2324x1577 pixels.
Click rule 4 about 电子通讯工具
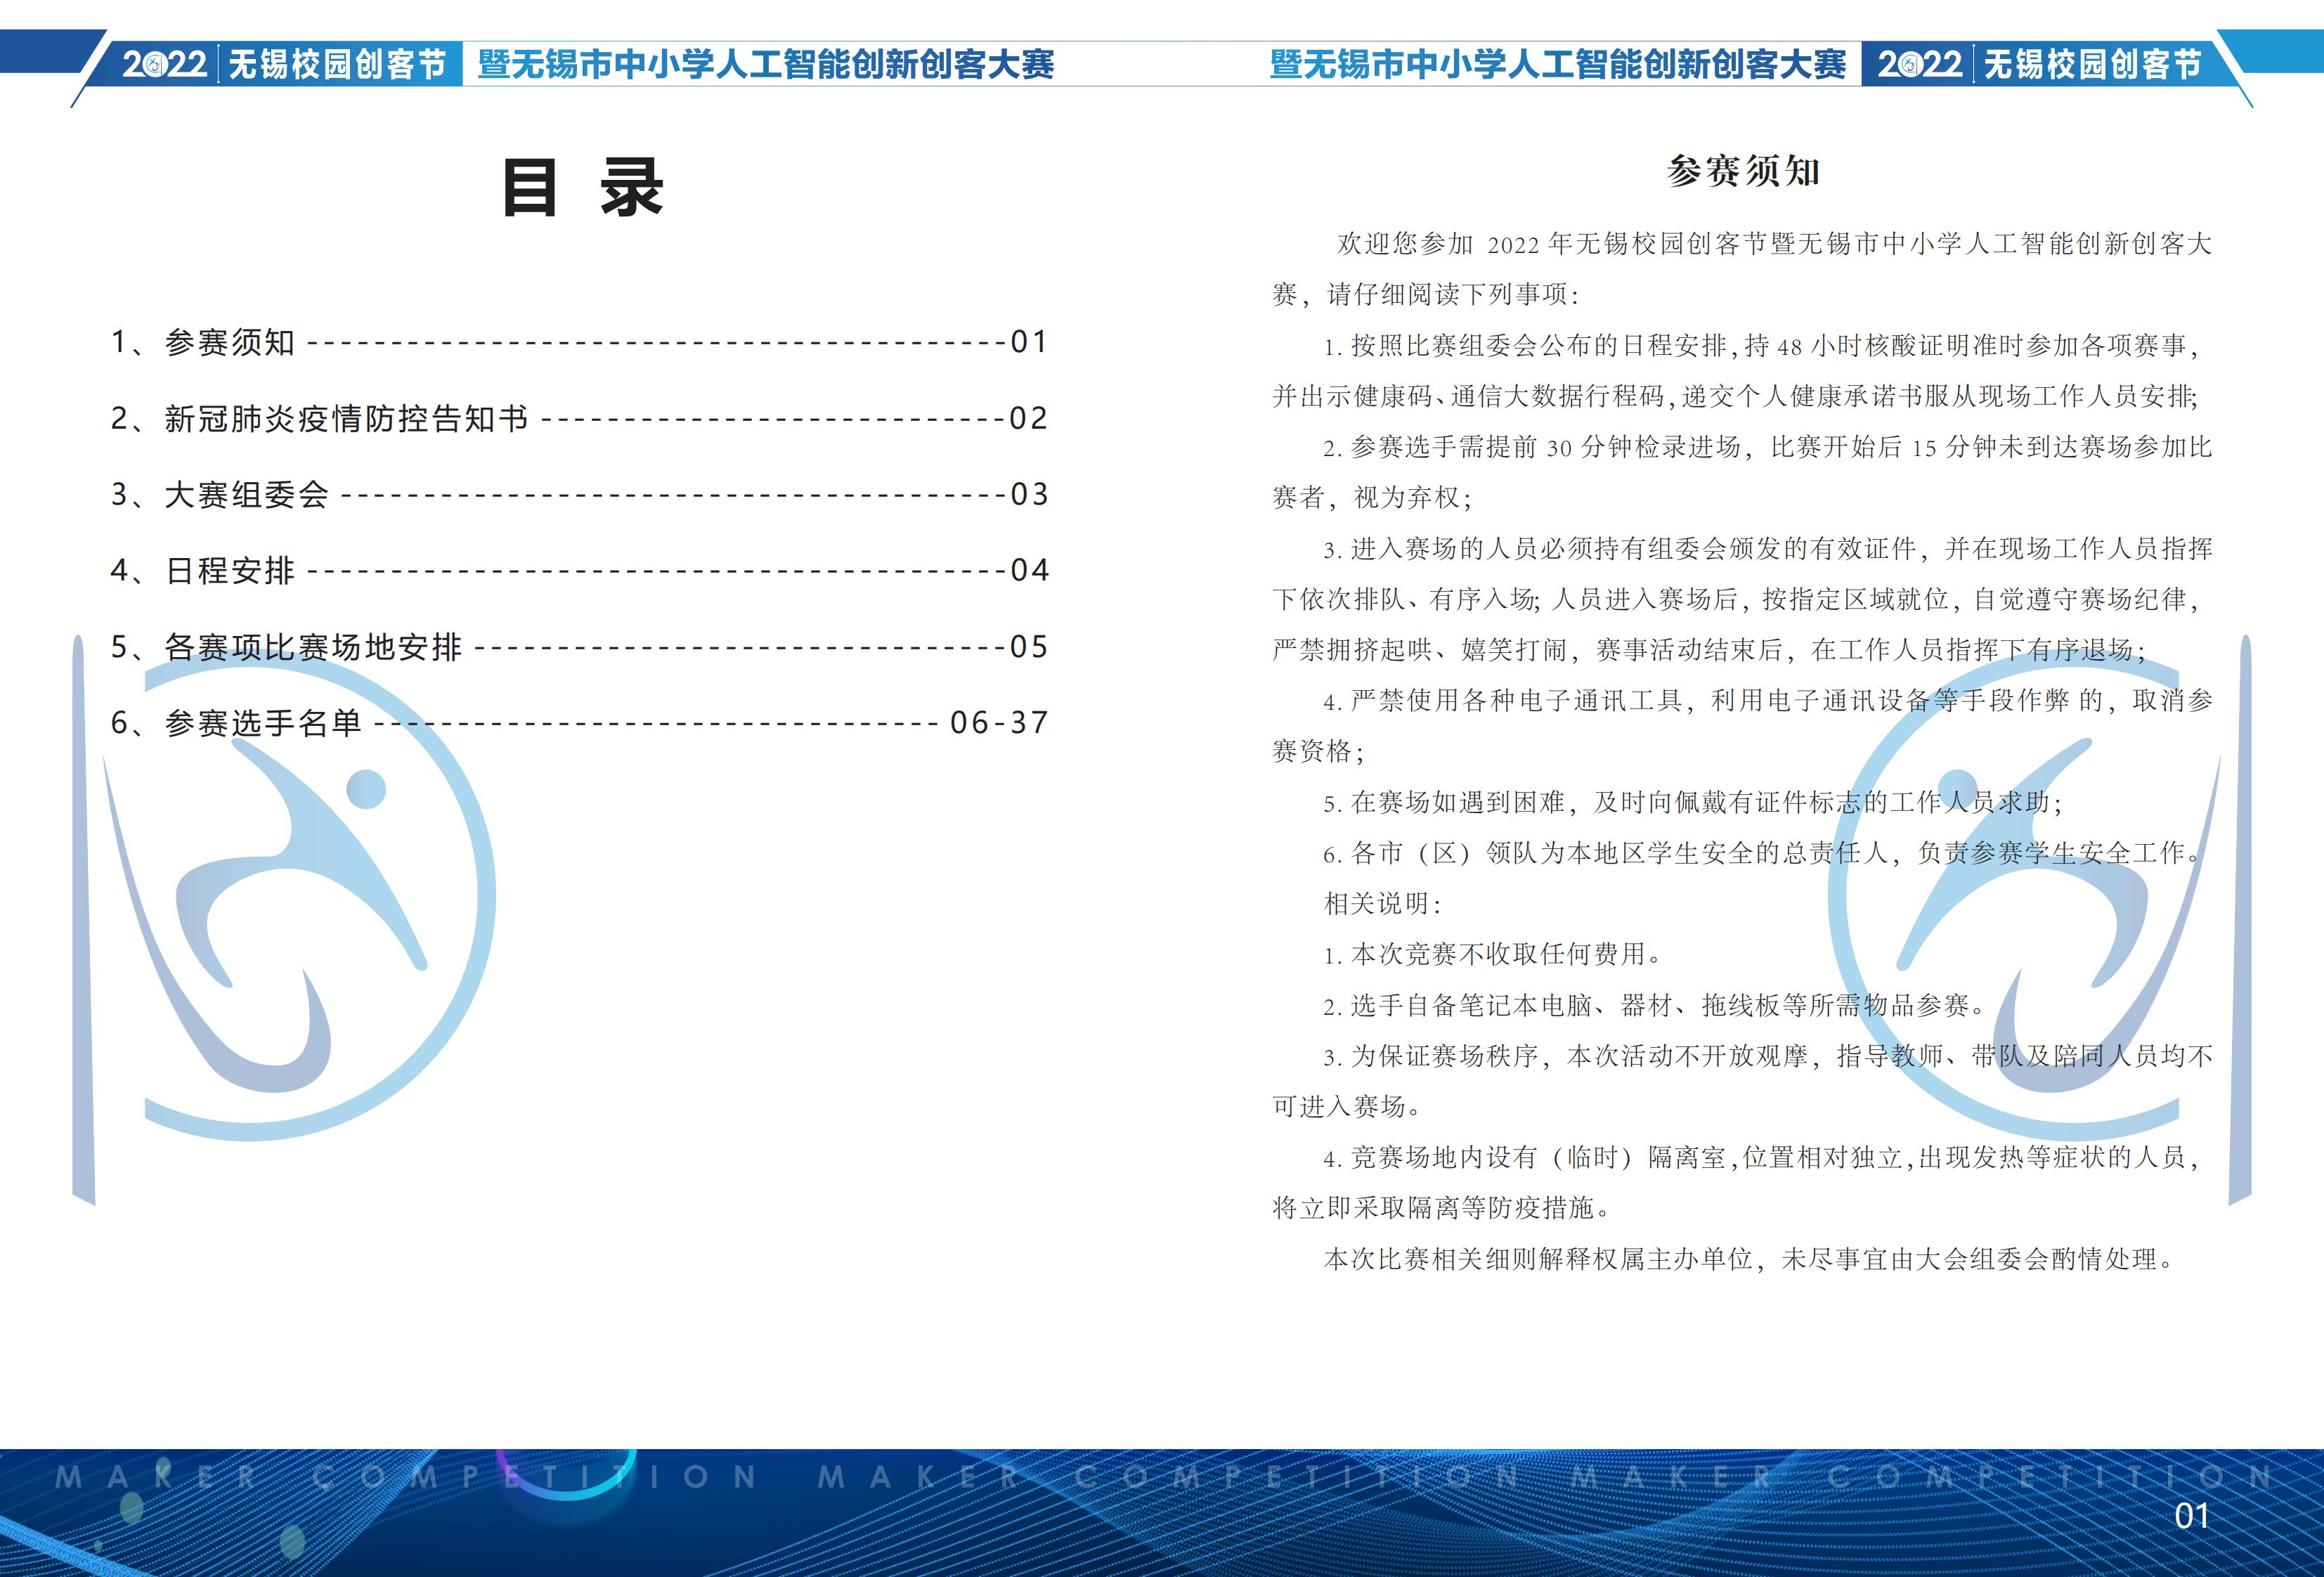pyautogui.click(x=1742, y=726)
